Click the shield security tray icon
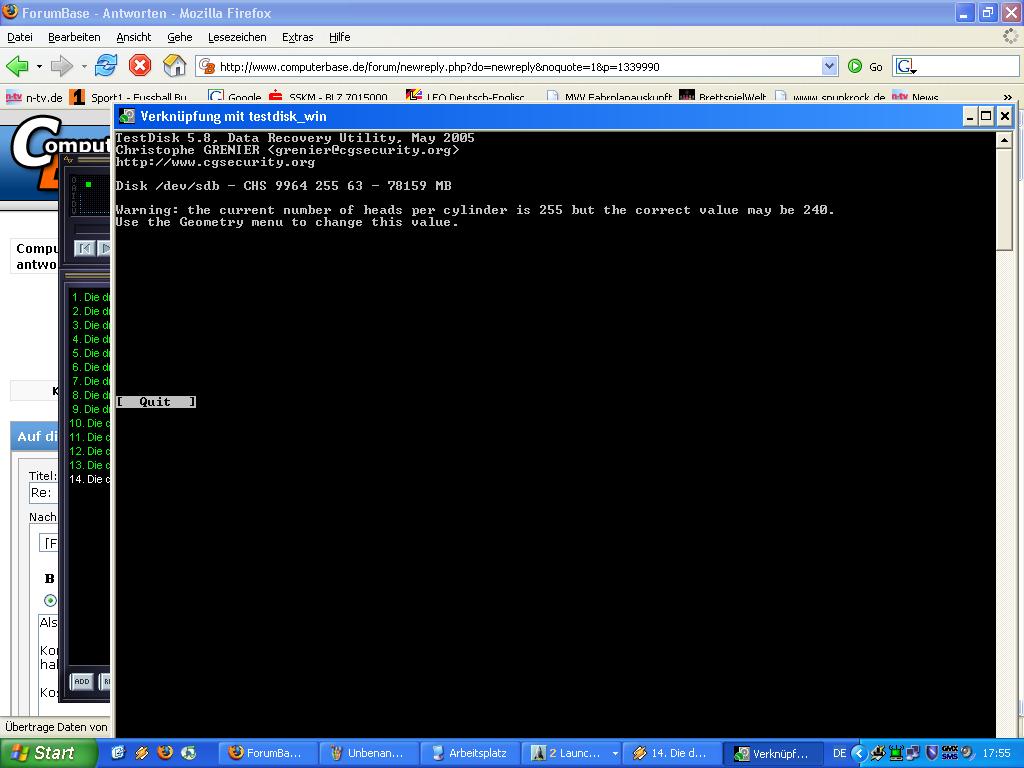Image resolution: width=1024 pixels, height=768 pixels. (x=932, y=752)
